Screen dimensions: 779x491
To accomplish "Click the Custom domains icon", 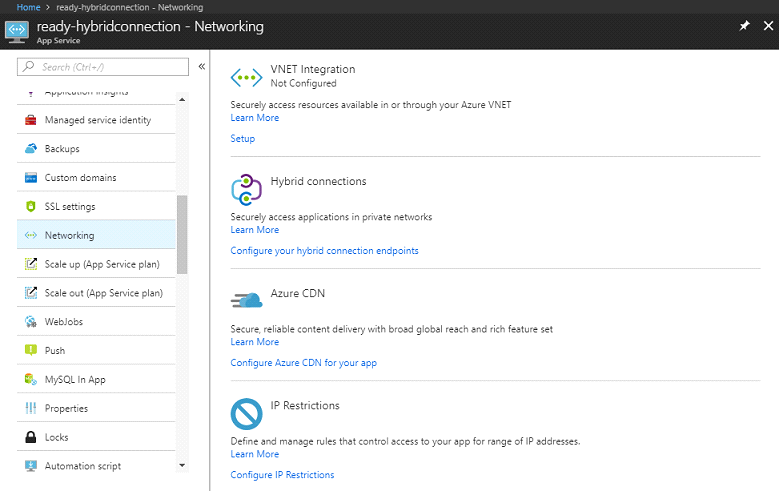I will tap(31, 177).
